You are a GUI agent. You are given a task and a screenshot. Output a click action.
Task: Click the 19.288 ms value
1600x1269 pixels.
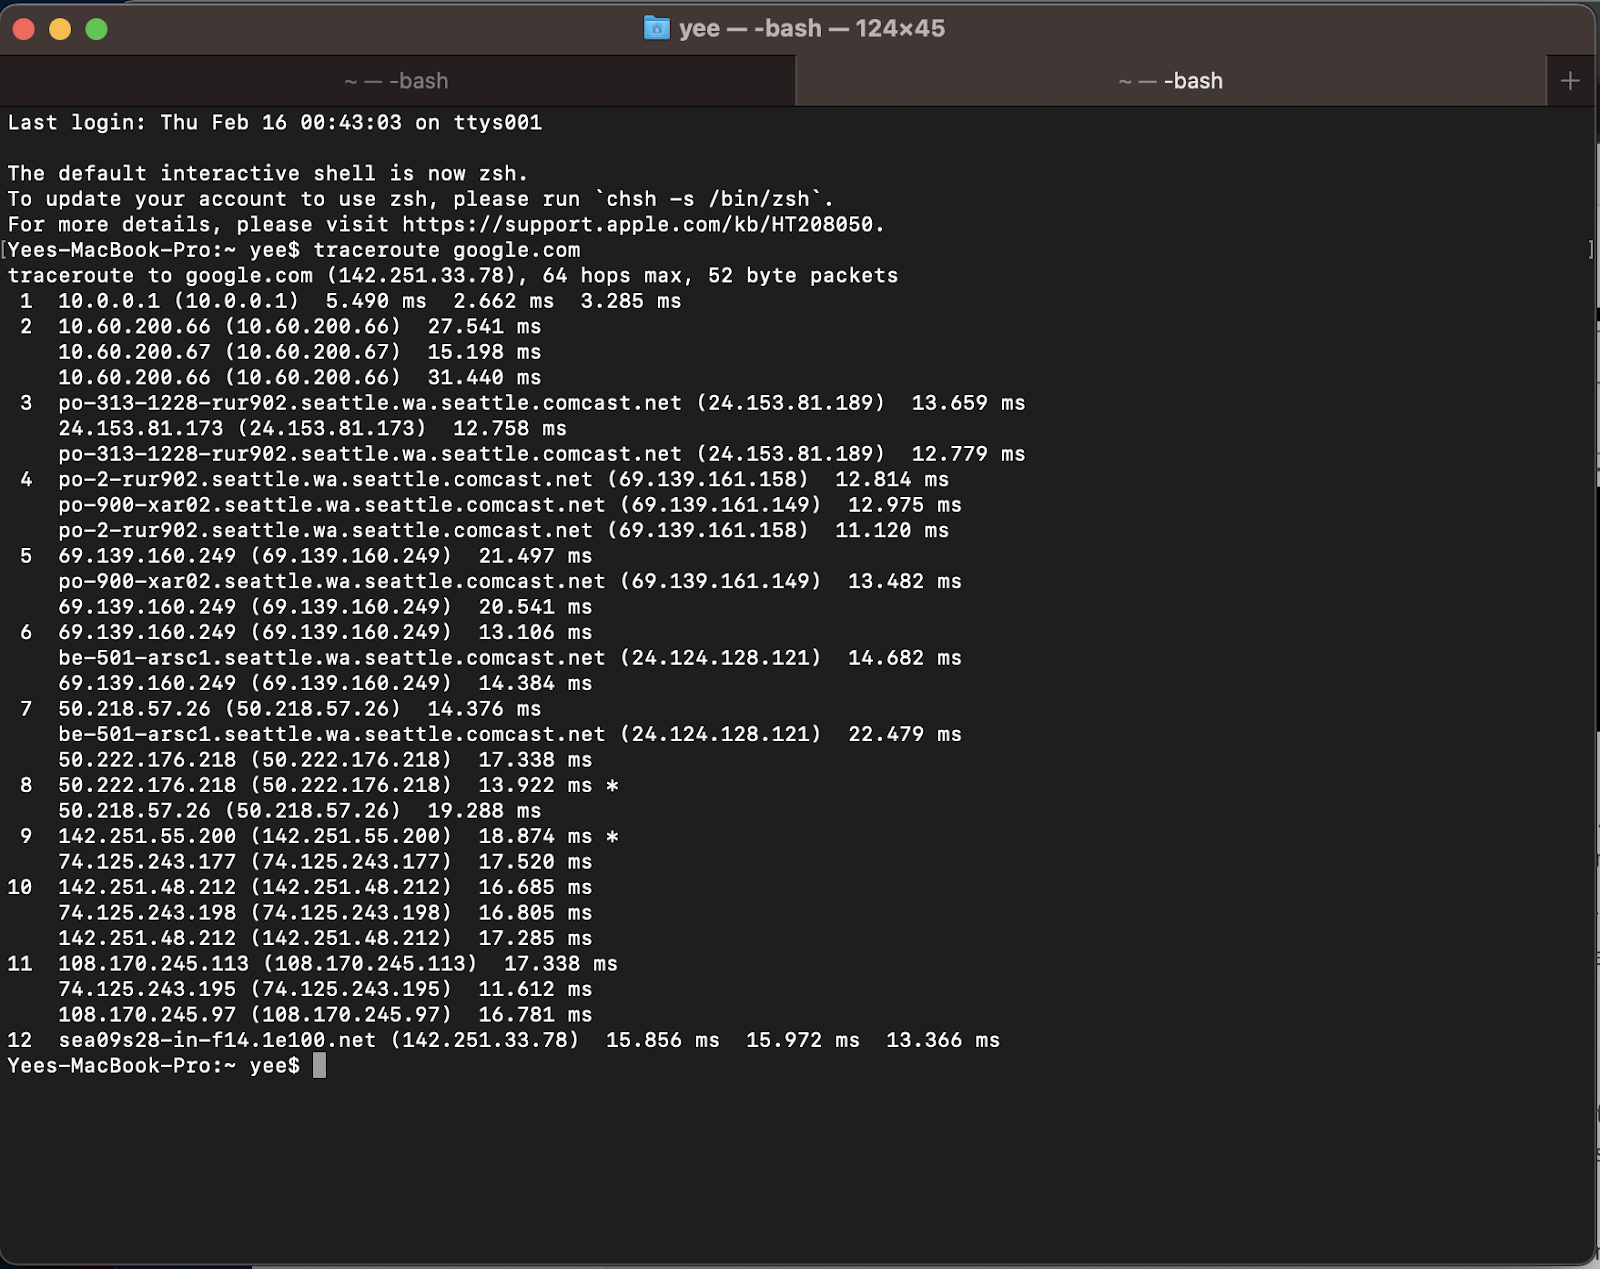tap(484, 811)
